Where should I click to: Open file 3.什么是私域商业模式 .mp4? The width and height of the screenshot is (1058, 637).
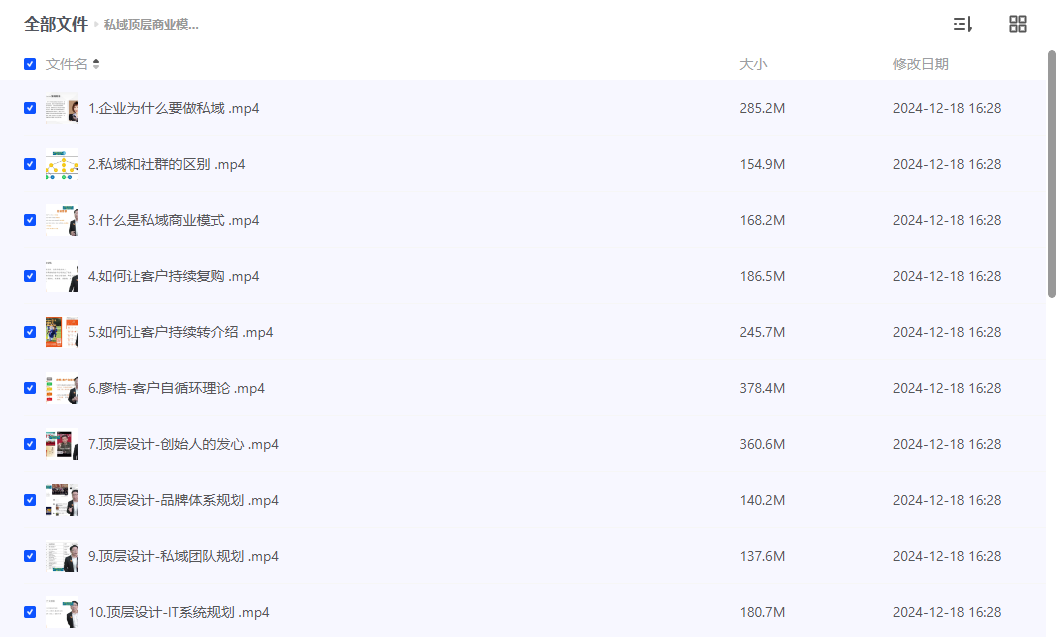click(x=173, y=220)
